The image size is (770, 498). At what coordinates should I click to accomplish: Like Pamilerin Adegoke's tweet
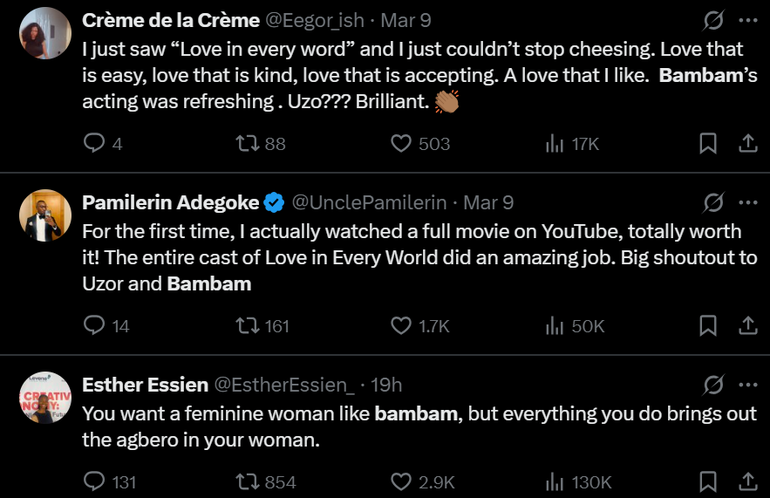[x=401, y=326]
